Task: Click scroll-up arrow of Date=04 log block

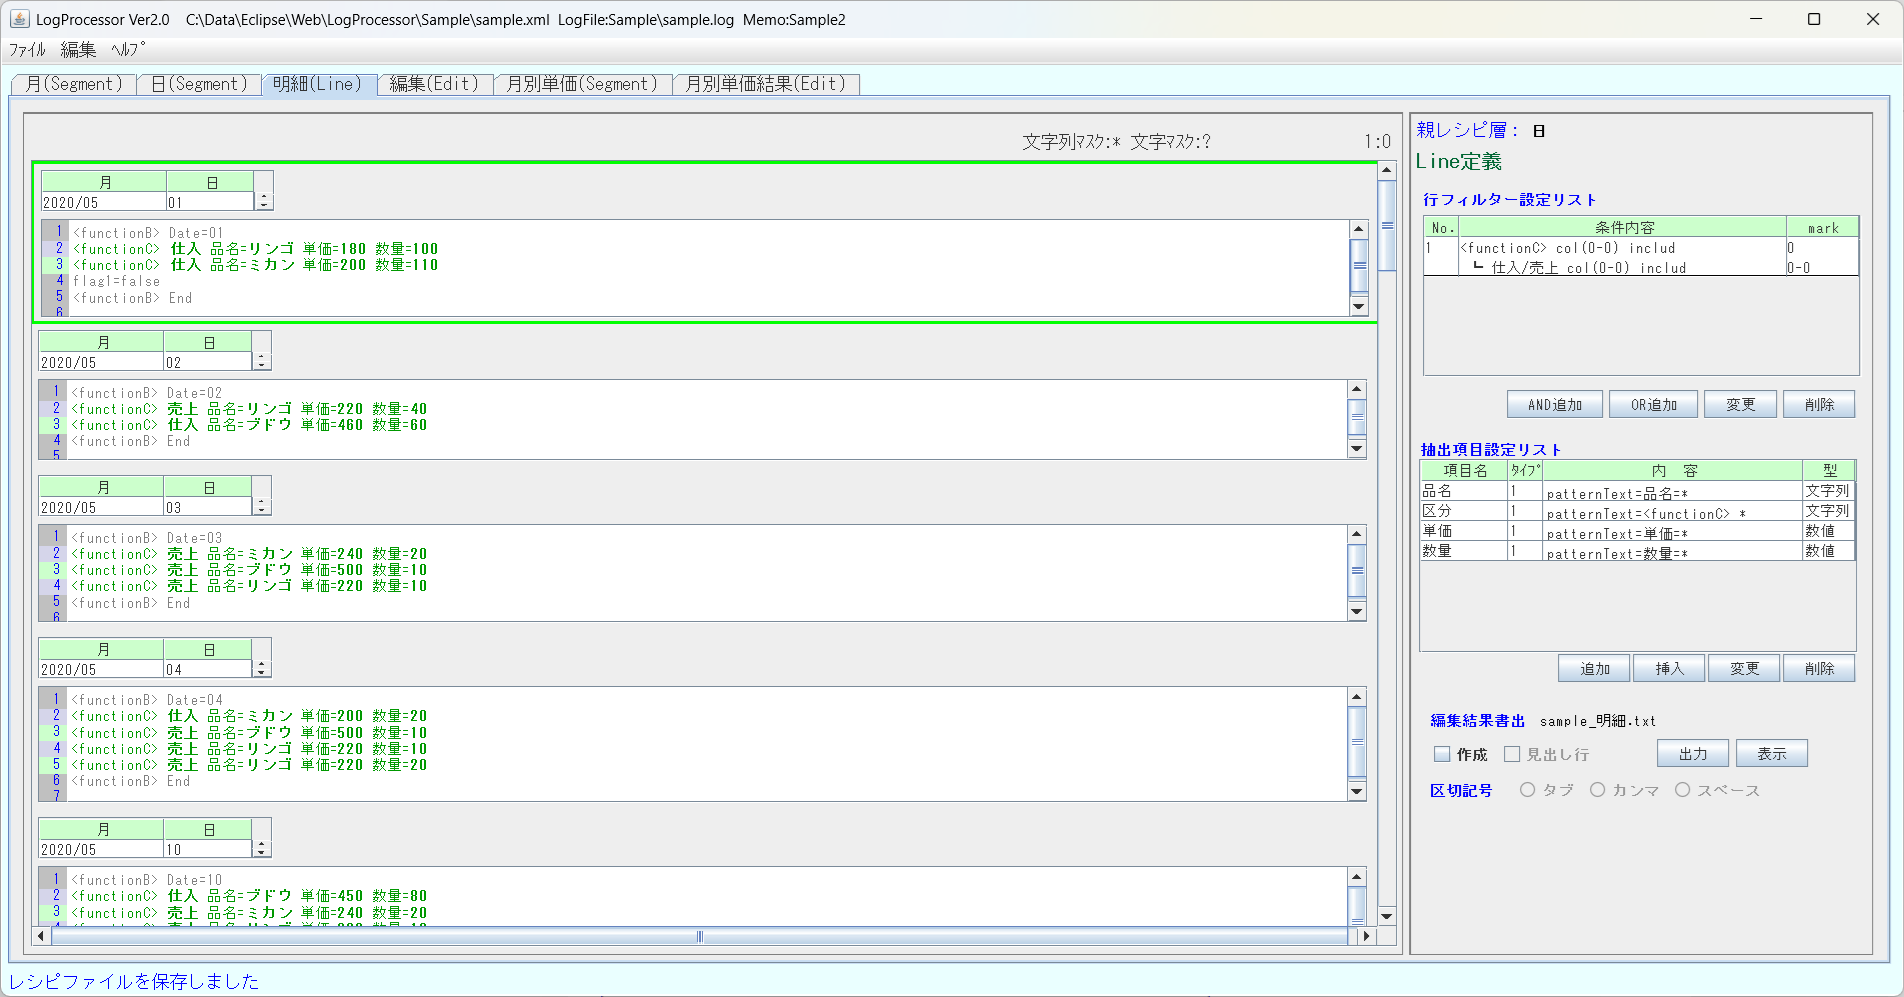Action: 1357,696
